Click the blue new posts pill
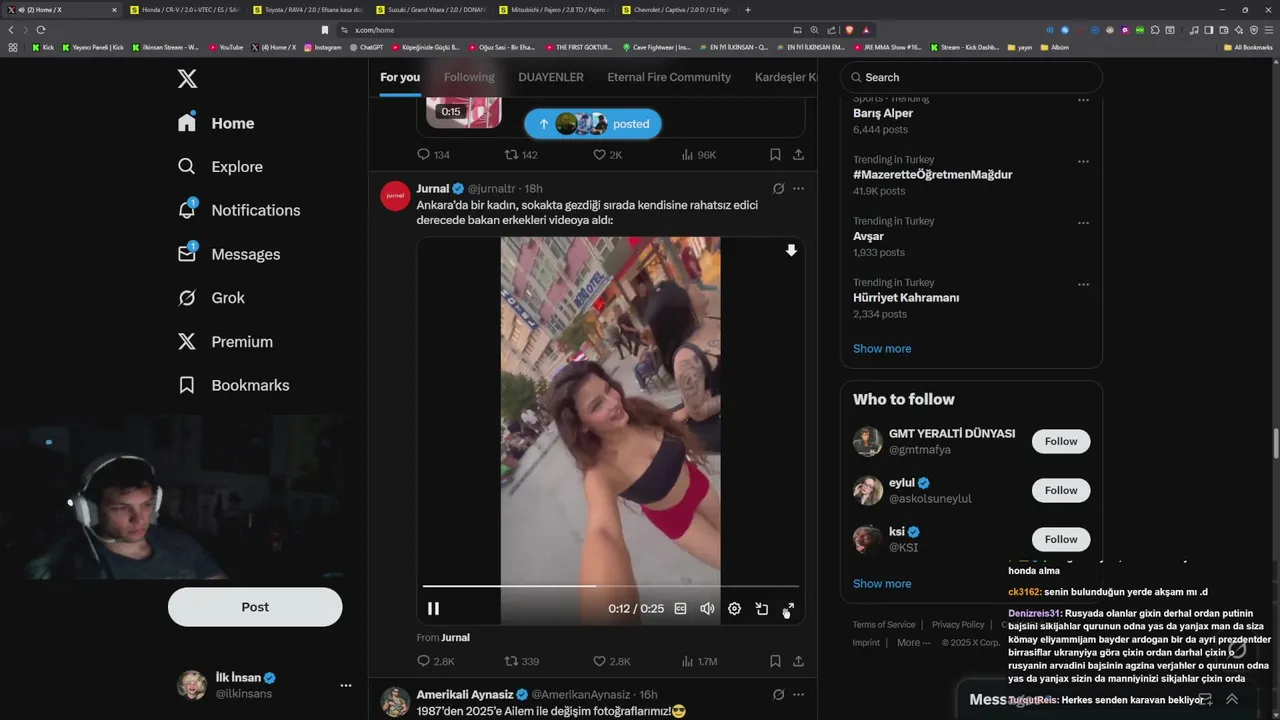This screenshot has height=720, width=1280. [593, 124]
